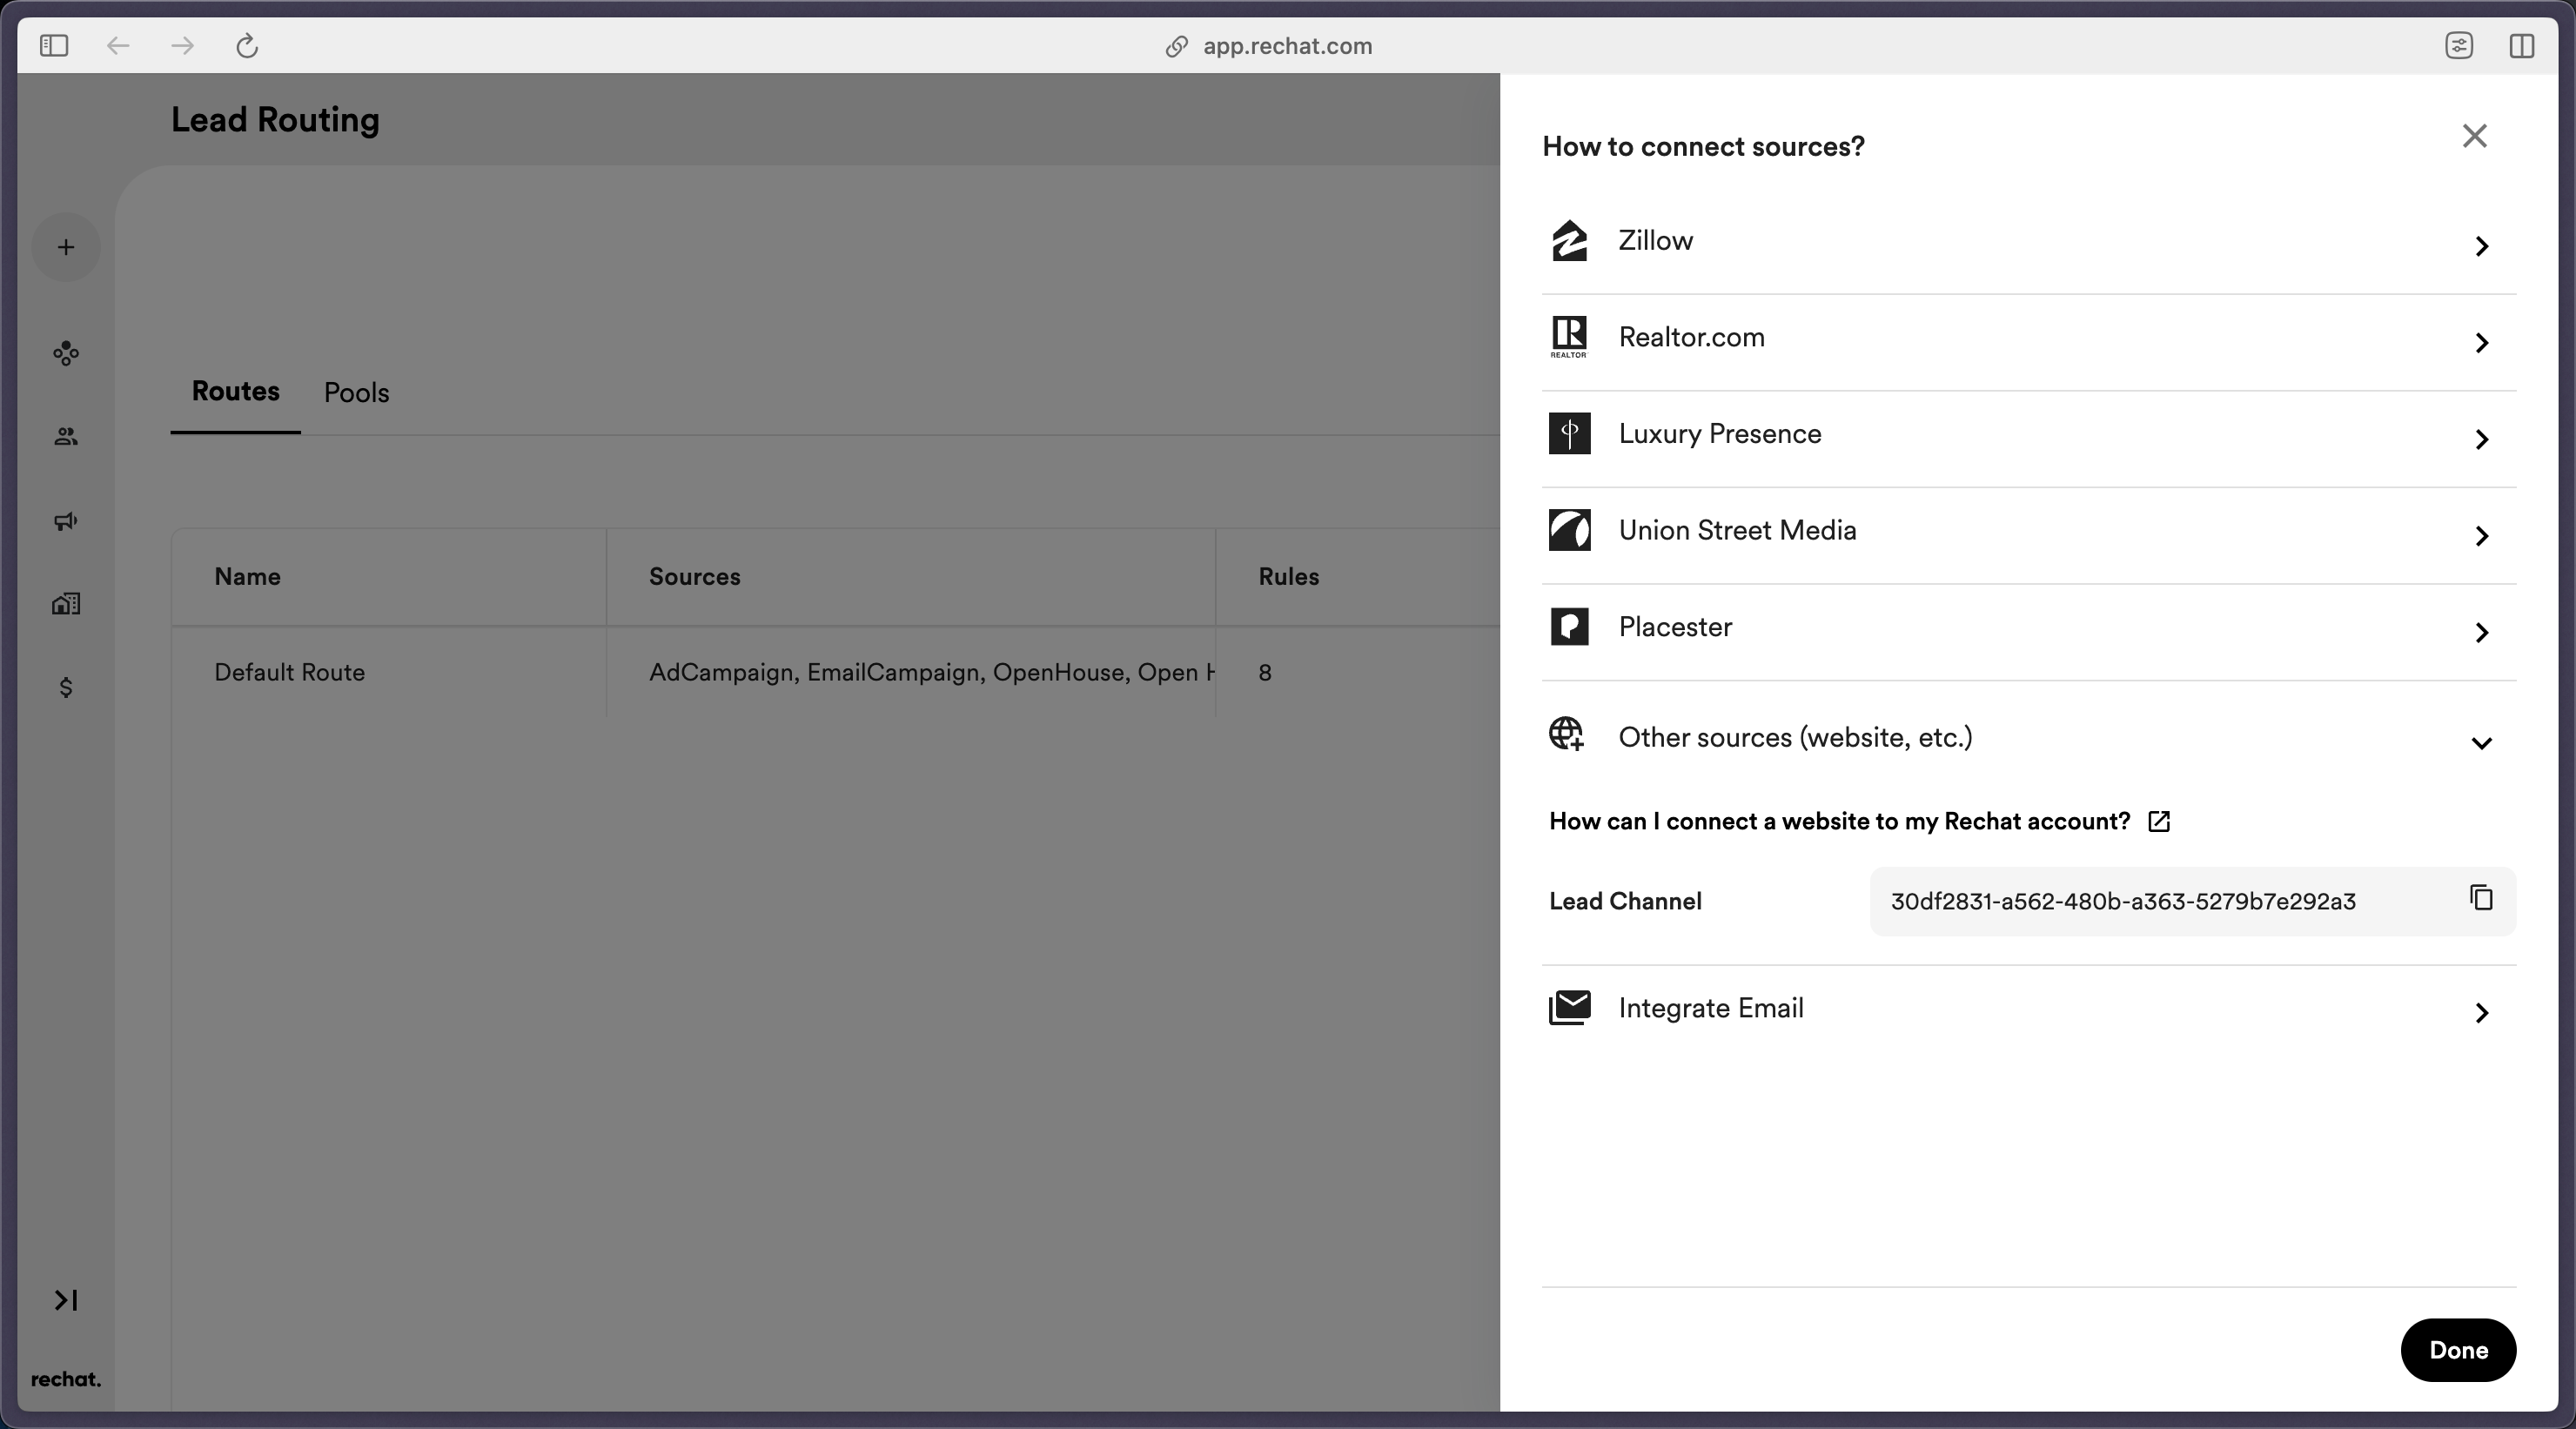This screenshot has height=1429, width=2576.
Task: Open the network nodes icon in sidebar
Action: point(66,353)
